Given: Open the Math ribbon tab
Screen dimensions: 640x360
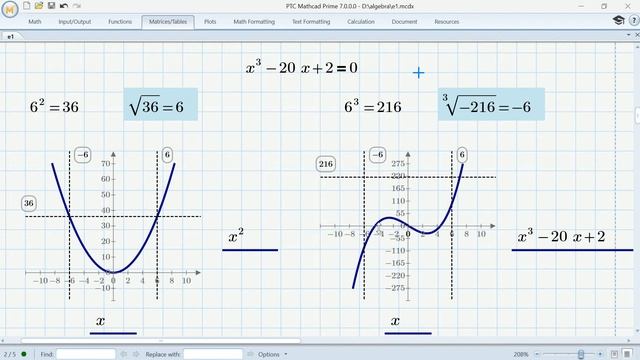Looking at the screenshot, I should 35,22.
